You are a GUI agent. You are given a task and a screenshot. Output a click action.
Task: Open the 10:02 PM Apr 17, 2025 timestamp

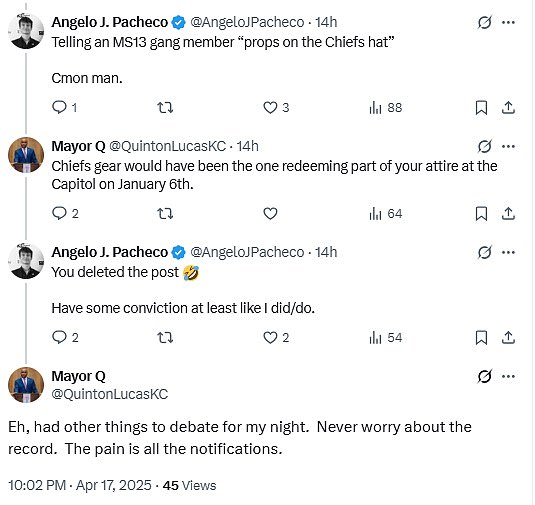pyautogui.click(x=79, y=485)
